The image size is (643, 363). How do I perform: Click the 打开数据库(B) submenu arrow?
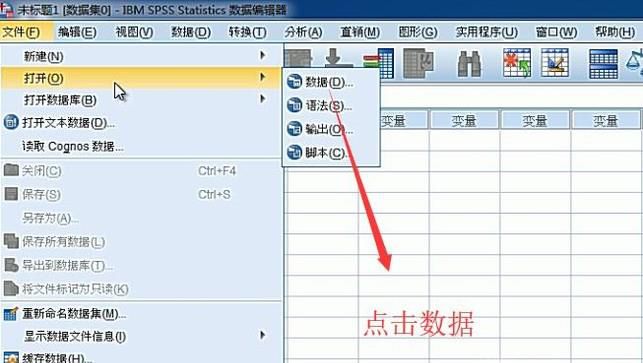coord(262,98)
